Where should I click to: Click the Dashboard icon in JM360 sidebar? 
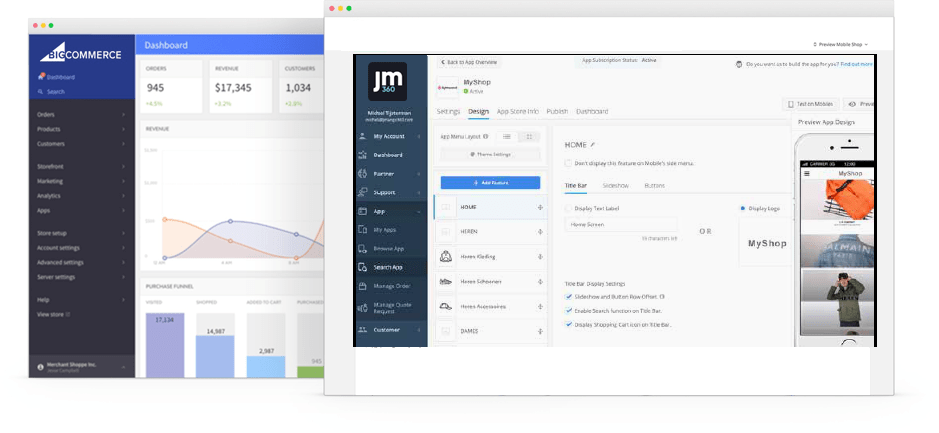pyautogui.click(x=363, y=155)
